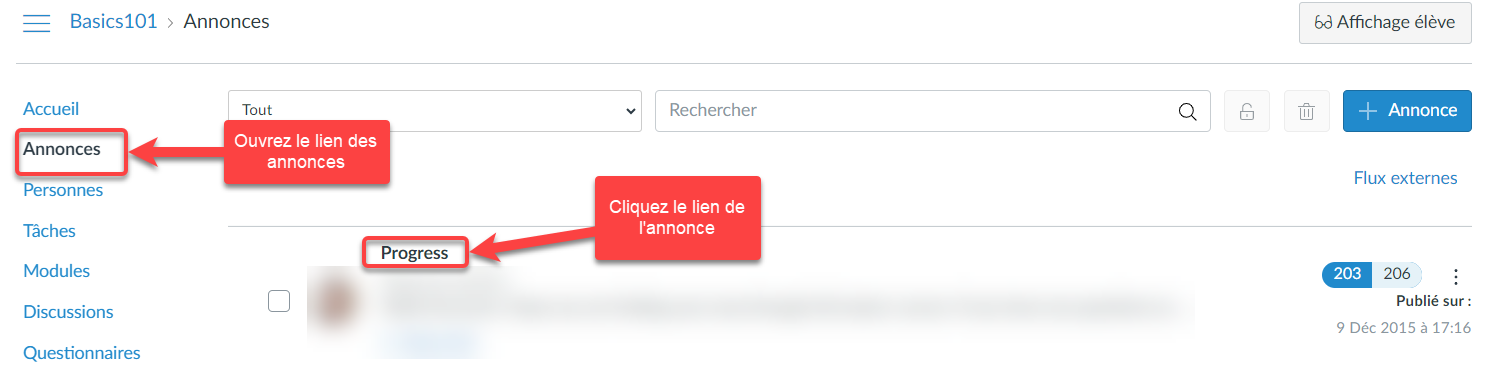Click the search magnifier icon
Viewport: 1496px width, 373px height.
pyautogui.click(x=1188, y=111)
